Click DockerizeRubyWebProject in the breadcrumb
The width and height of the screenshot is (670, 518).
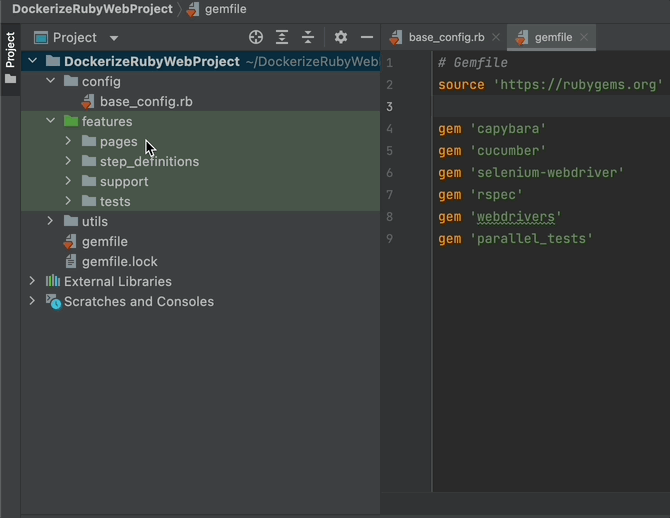pos(92,9)
